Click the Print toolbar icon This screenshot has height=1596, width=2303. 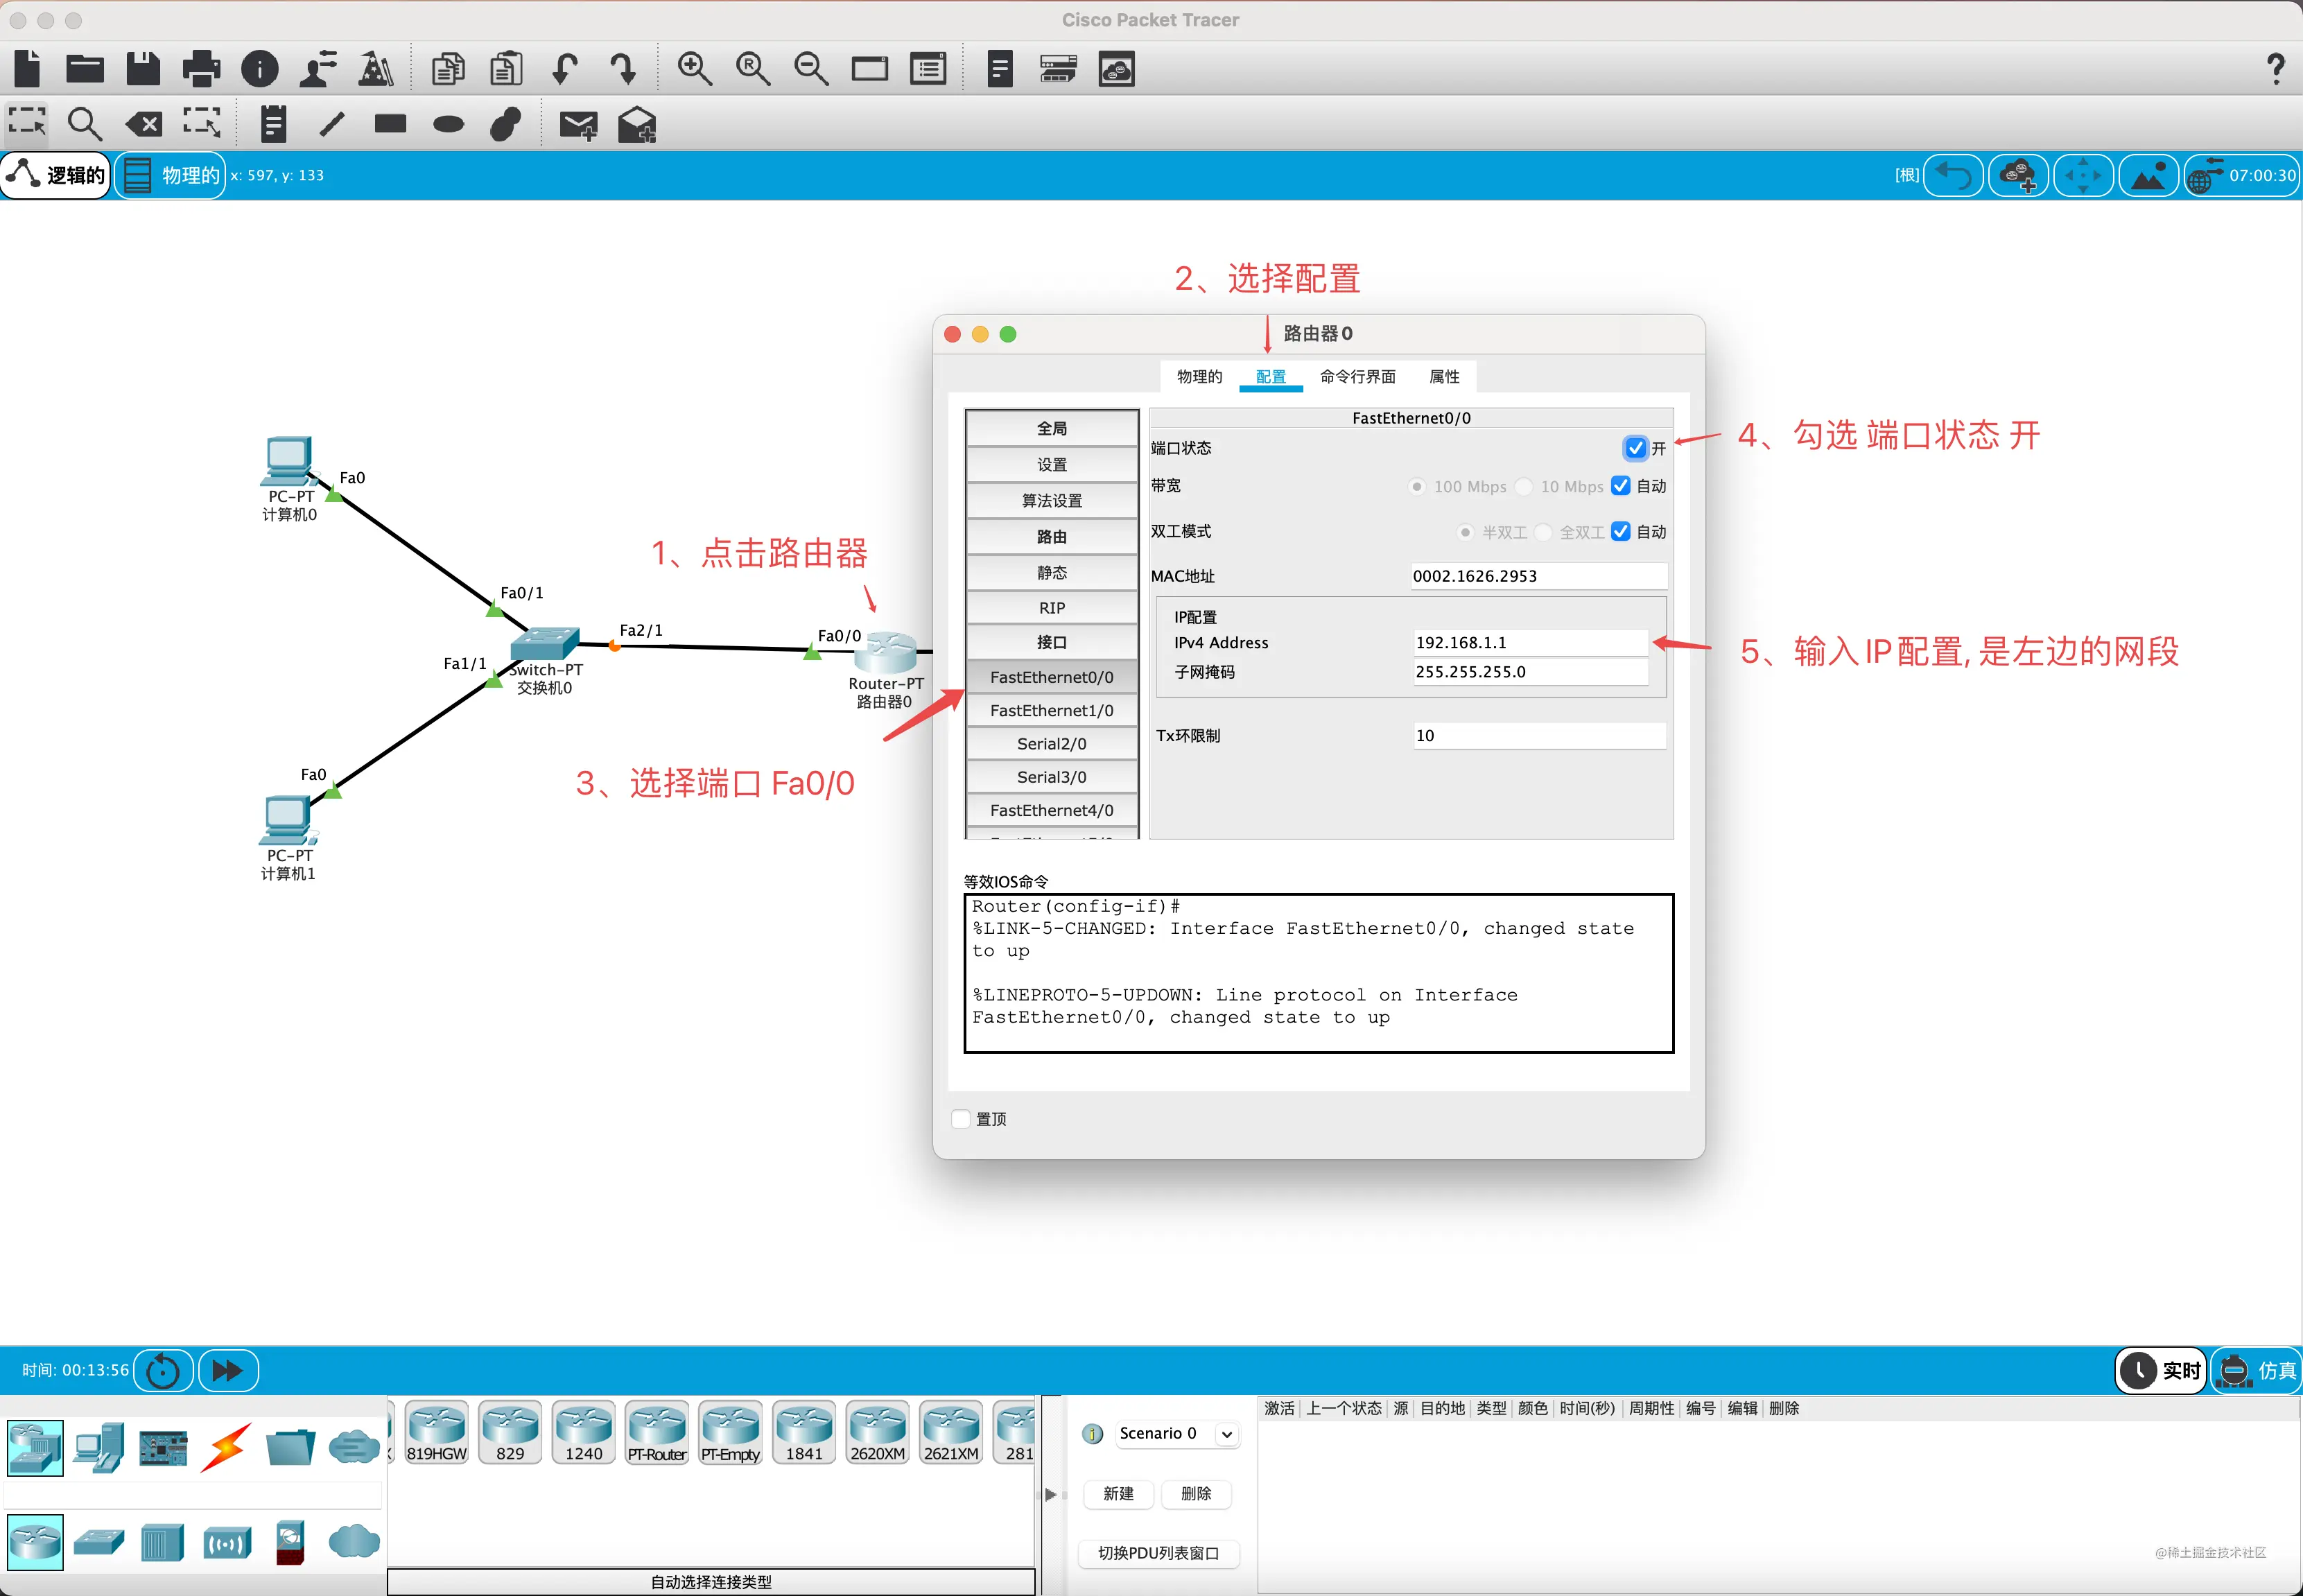[201, 69]
